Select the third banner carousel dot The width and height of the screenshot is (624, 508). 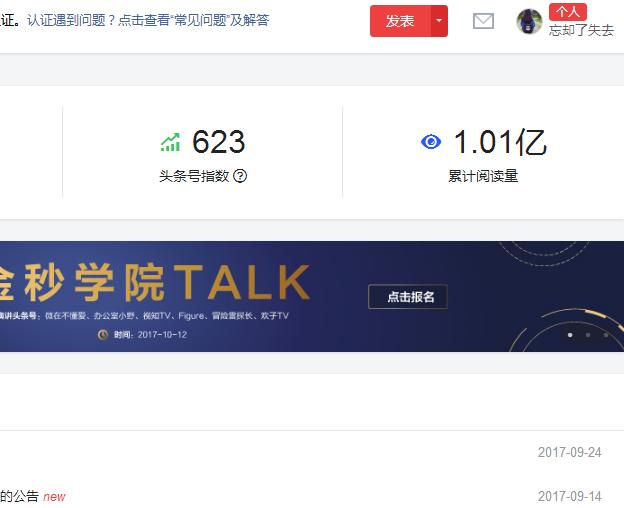pos(606,335)
